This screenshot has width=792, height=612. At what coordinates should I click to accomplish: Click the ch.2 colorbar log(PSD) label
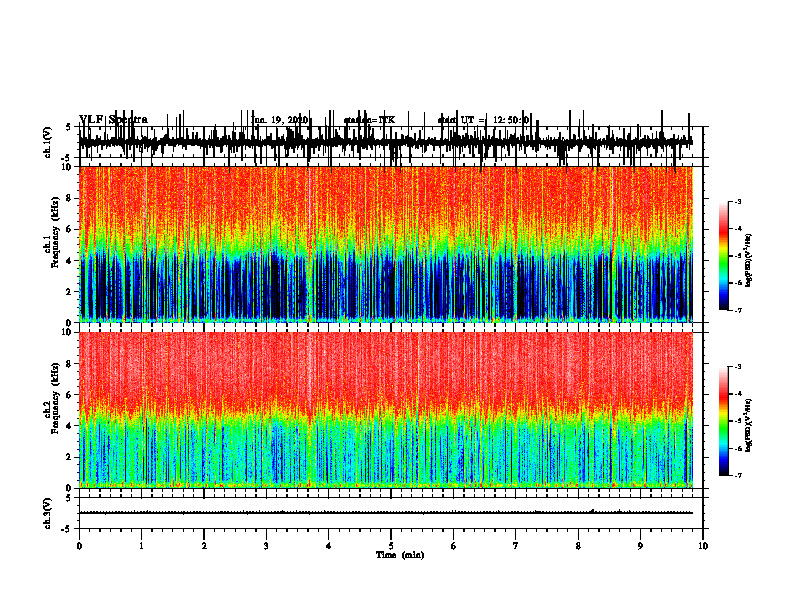click(x=749, y=426)
